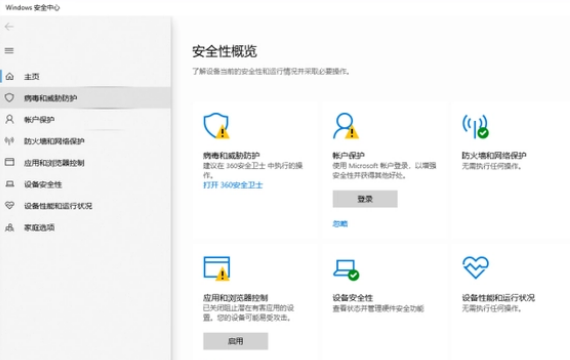The height and width of the screenshot is (360, 570).
Task: Click the 设备安全性 tile heading
Action: pyautogui.click(x=353, y=298)
